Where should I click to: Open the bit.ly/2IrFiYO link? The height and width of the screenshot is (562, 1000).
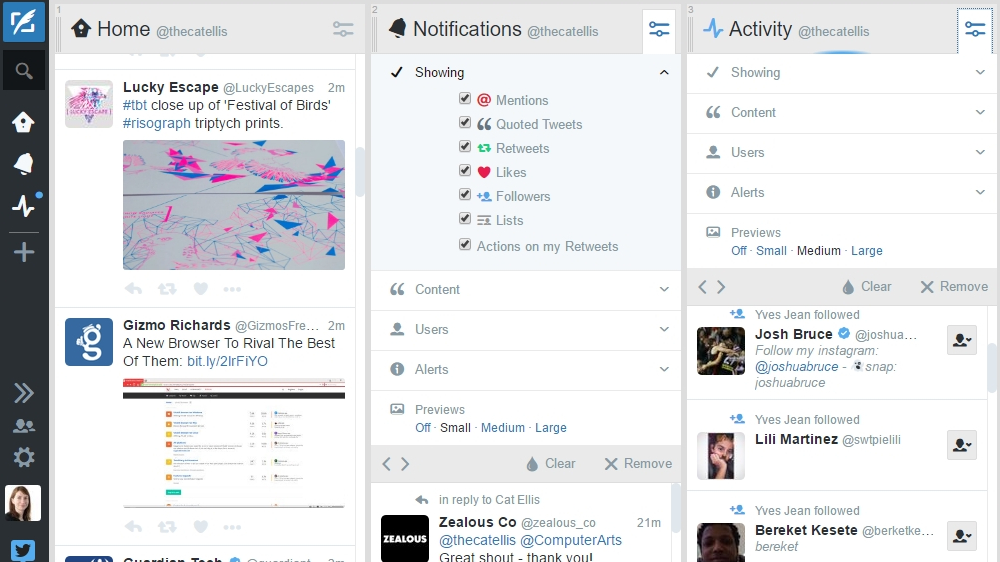pyautogui.click(x=227, y=361)
